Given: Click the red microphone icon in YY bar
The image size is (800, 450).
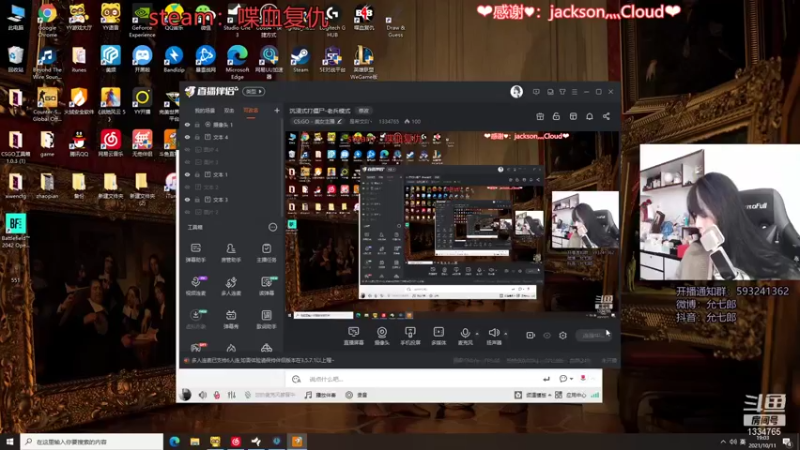Looking at the screenshot, I should pyautogui.click(x=217, y=395).
